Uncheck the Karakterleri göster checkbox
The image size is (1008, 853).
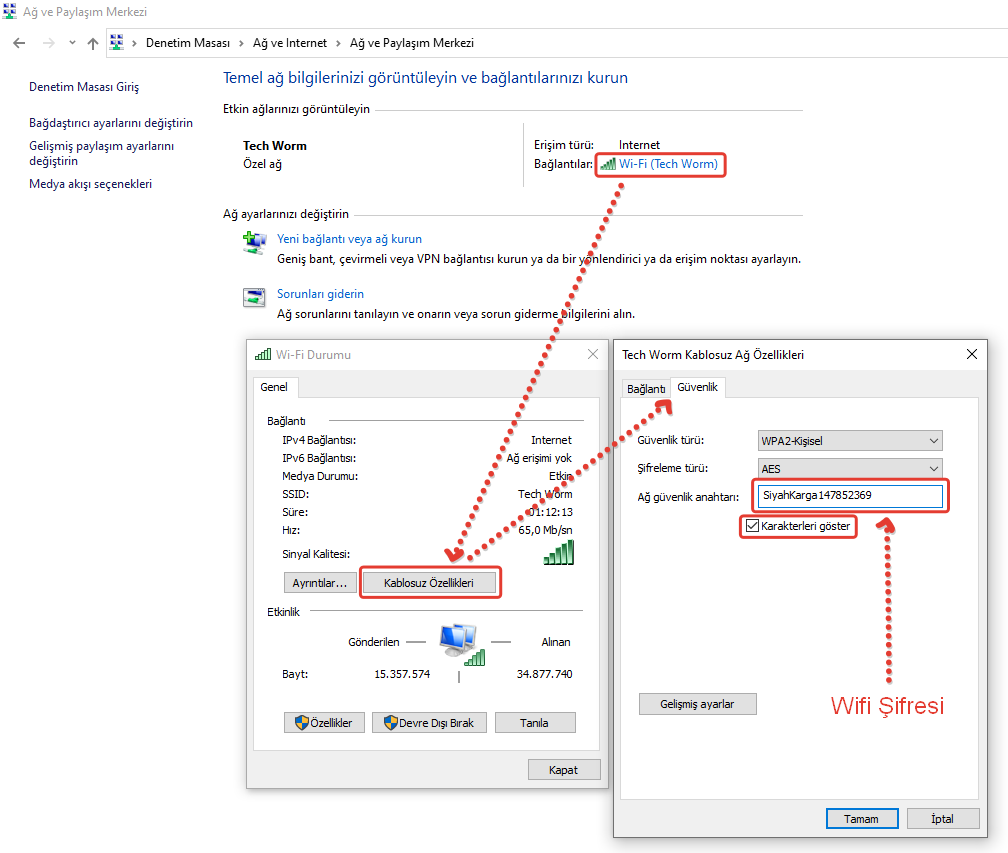tap(752, 526)
